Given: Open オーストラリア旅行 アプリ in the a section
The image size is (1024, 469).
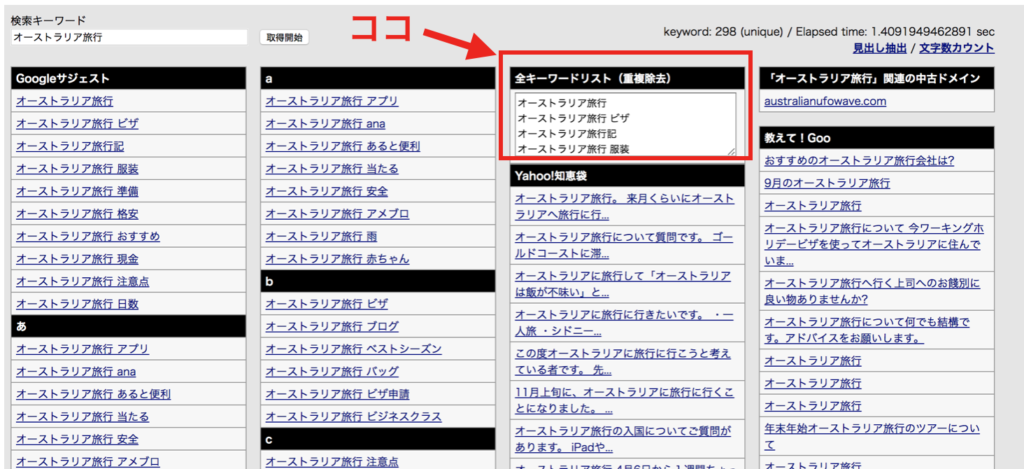Looking at the screenshot, I should pyautogui.click(x=332, y=101).
